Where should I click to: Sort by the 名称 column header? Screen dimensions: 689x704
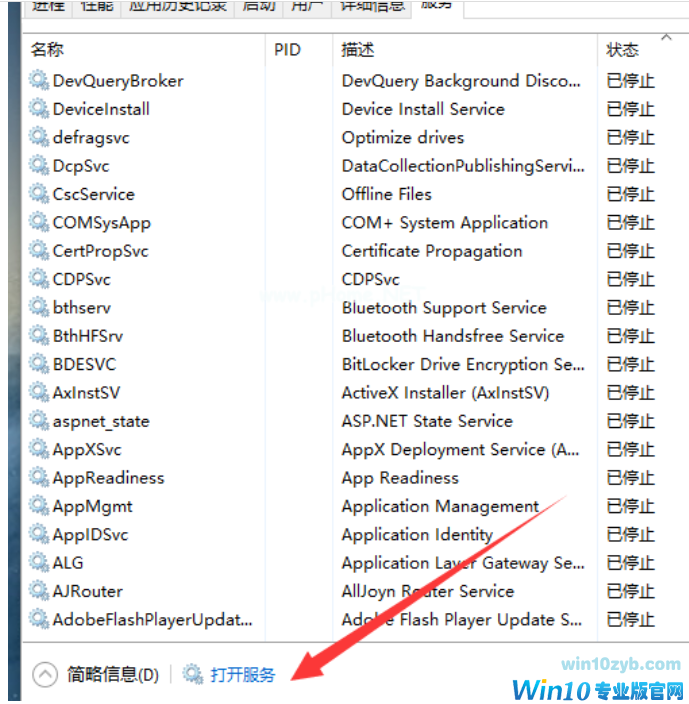pos(47,49)
